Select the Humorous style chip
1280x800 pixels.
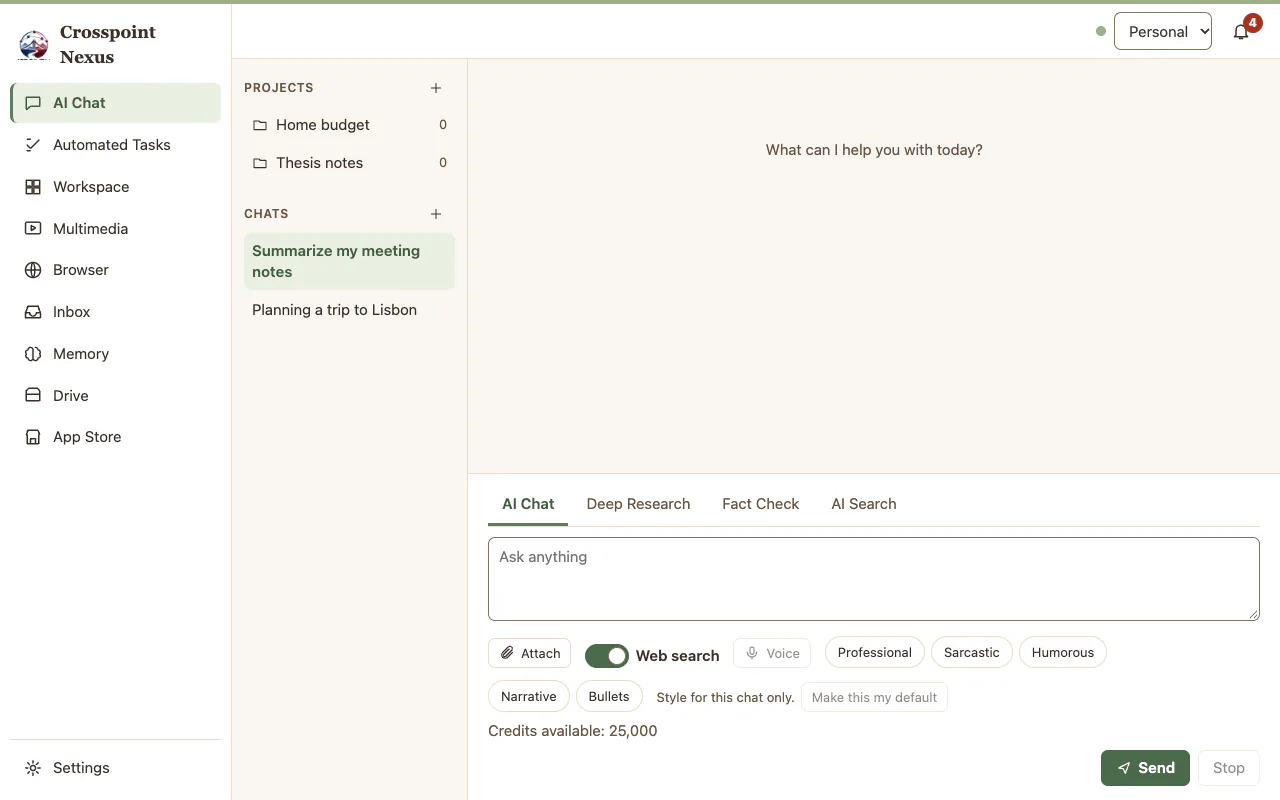1063,653
